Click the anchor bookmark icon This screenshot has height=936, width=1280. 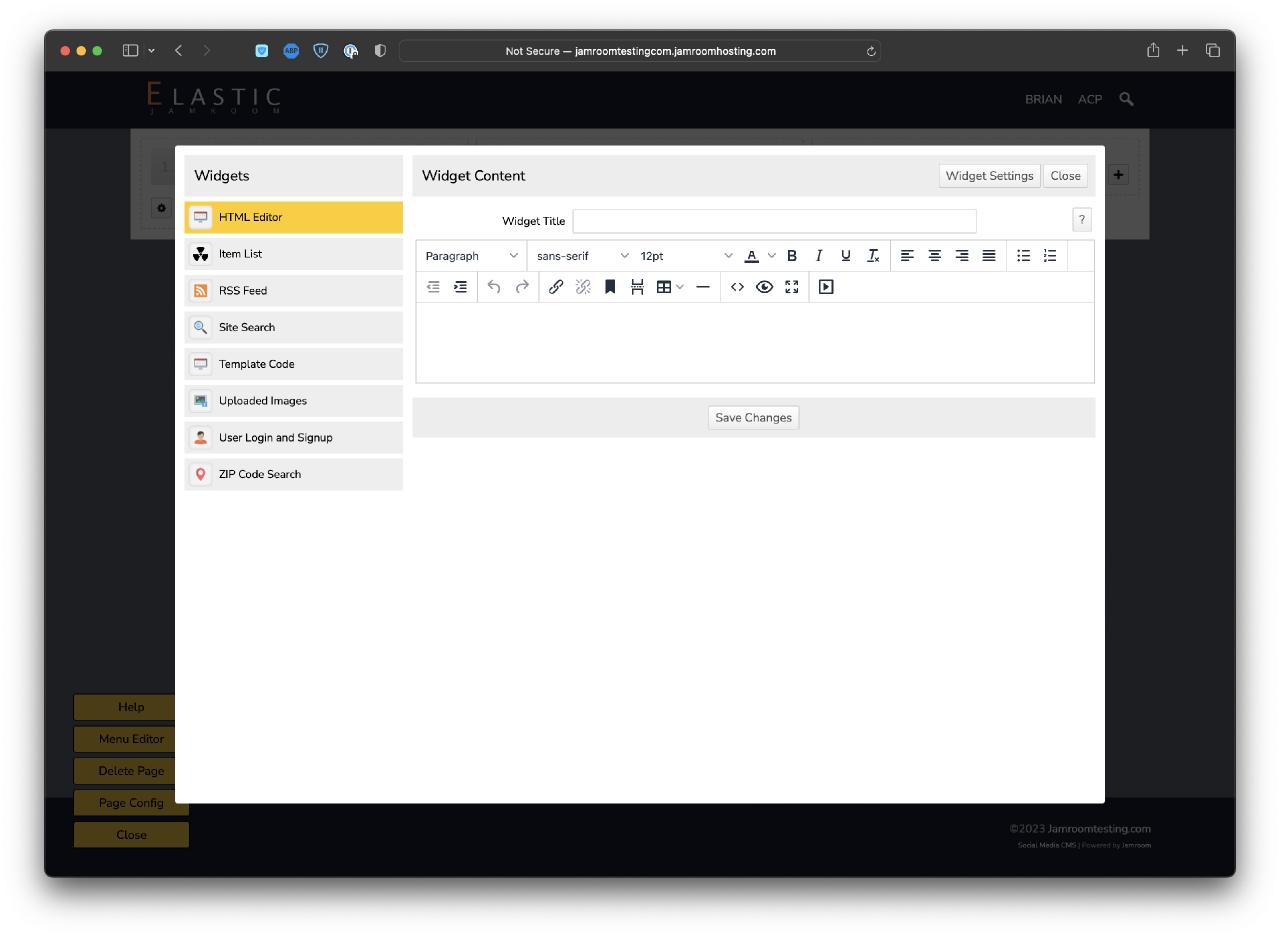[610, 287]
